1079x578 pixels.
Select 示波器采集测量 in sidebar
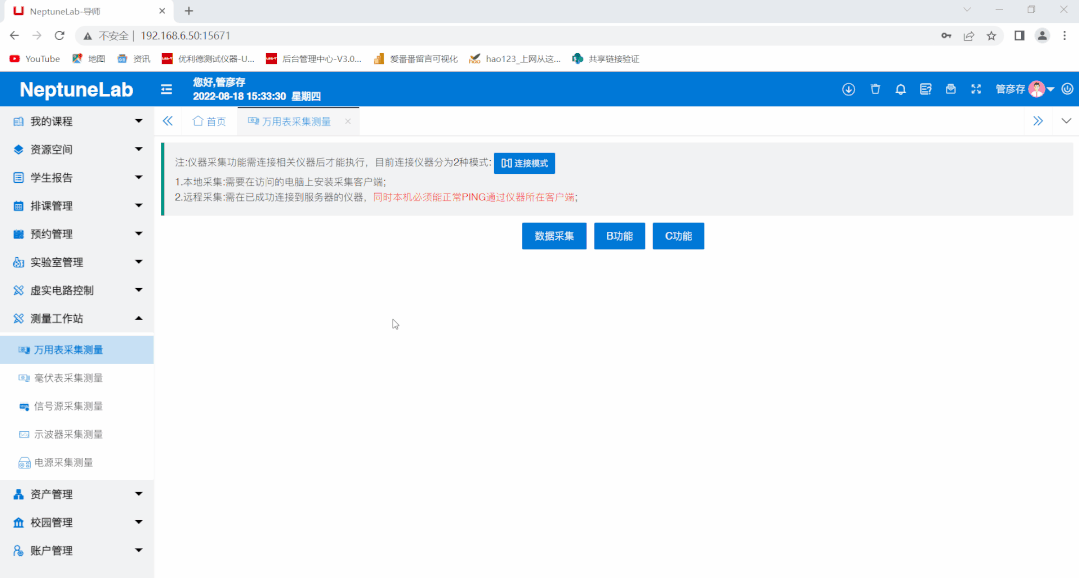point(68,434)
